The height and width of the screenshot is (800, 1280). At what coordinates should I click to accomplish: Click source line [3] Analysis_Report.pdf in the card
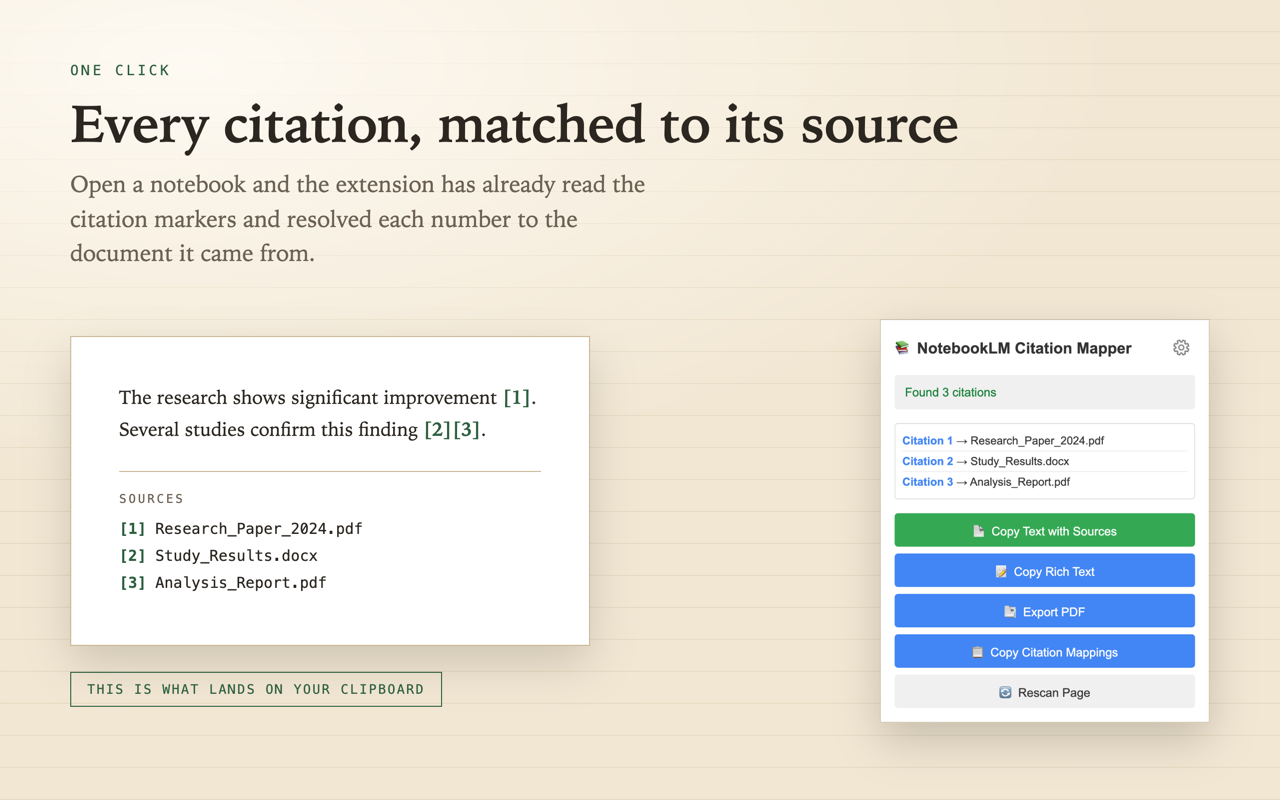(x=223, y=582)
